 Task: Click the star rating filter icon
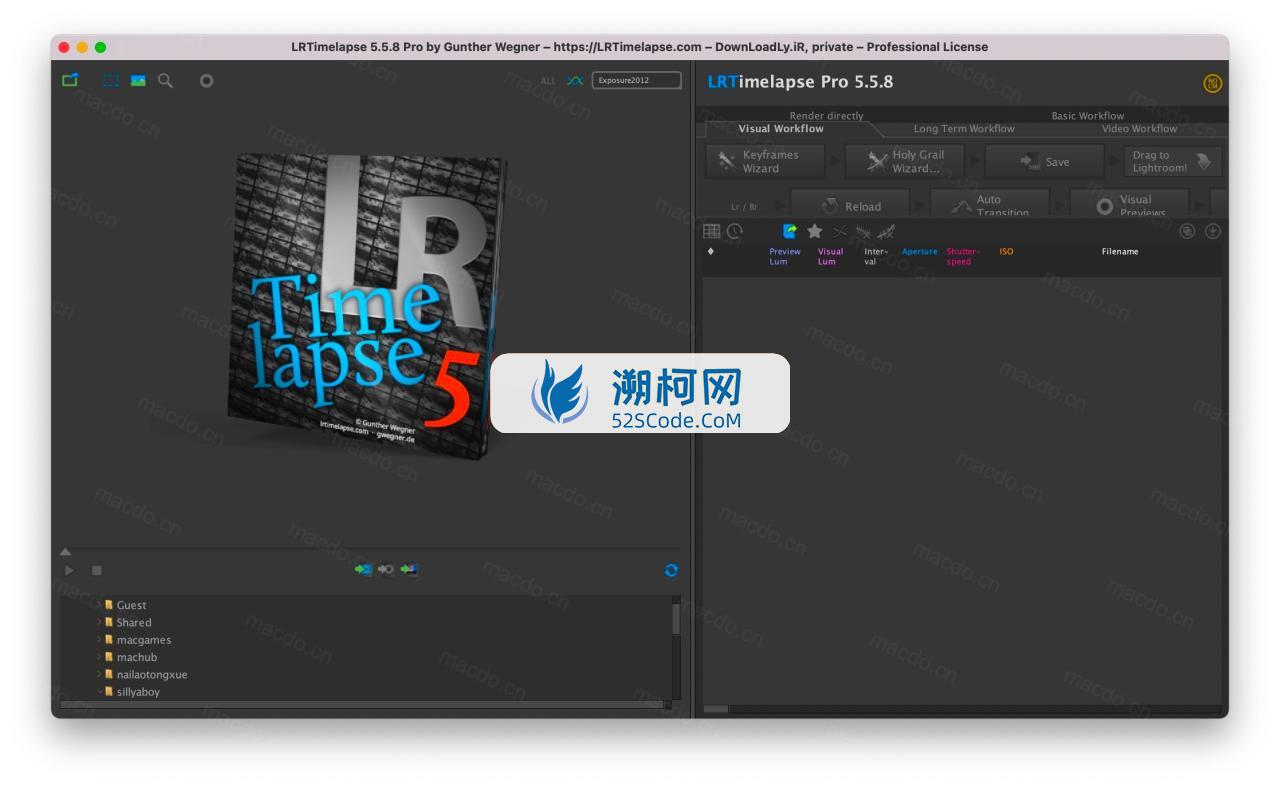click(x=815, y=231)
